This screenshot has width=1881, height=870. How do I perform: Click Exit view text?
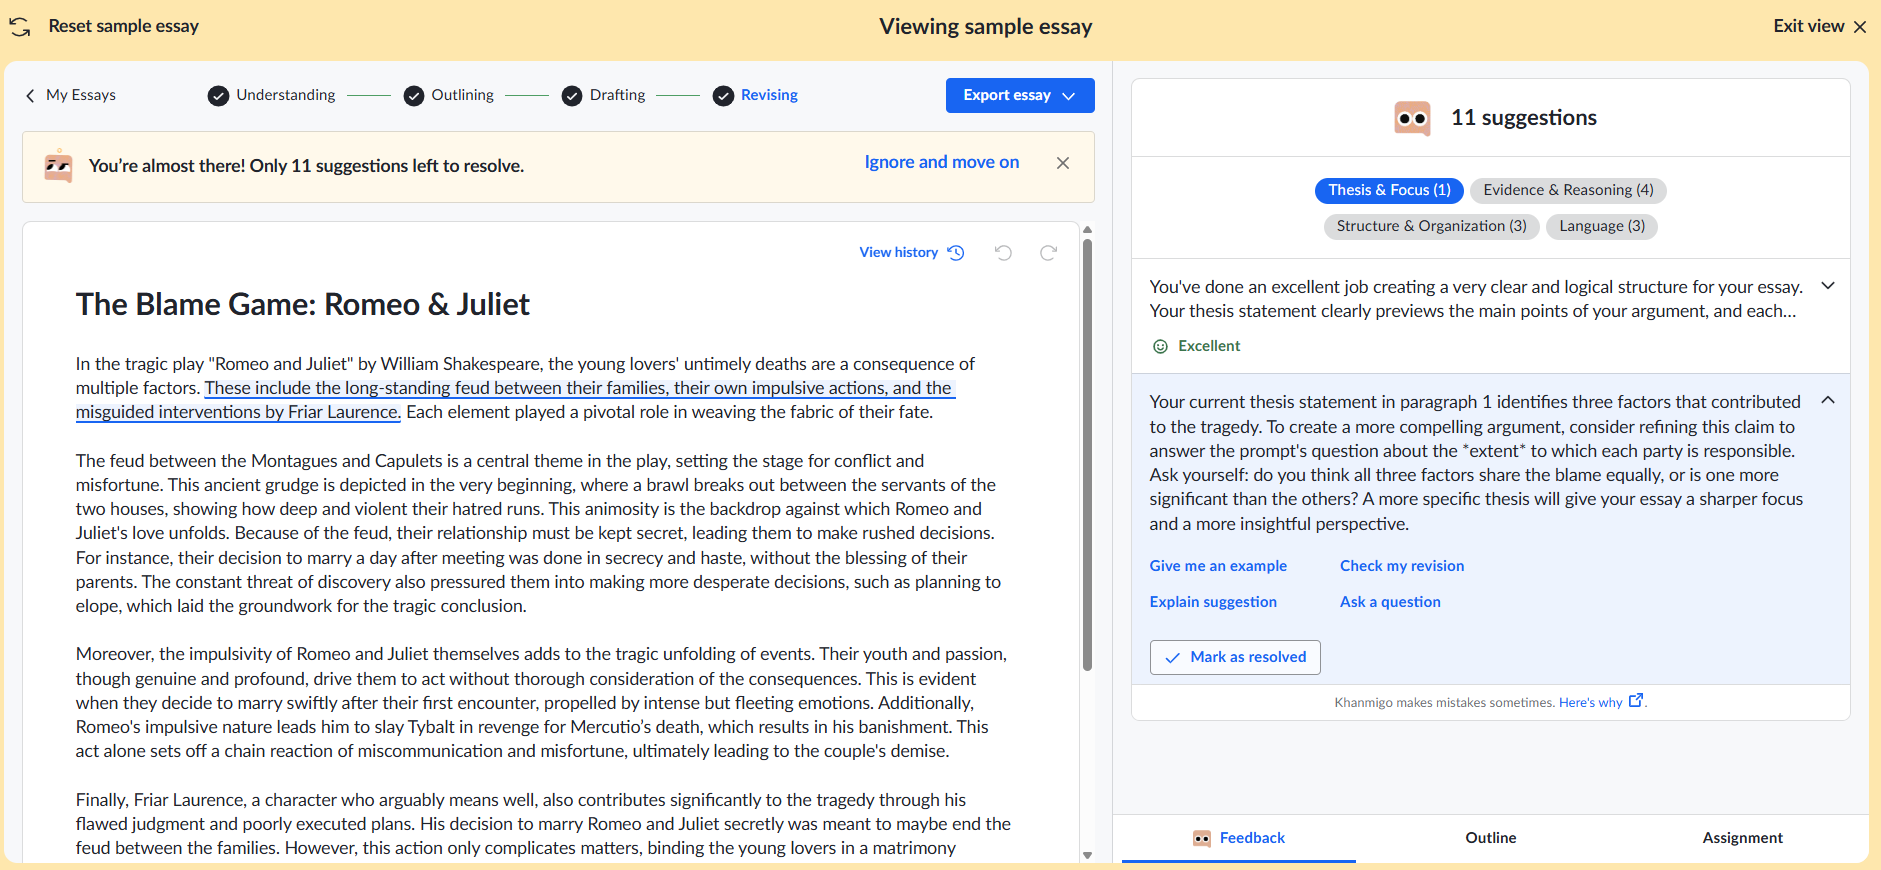pyautogui.click(x=1808, y=26)
